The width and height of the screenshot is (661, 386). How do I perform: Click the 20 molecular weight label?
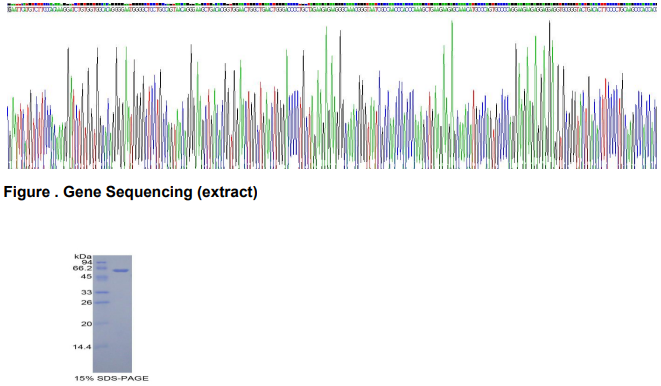point(86,324)
